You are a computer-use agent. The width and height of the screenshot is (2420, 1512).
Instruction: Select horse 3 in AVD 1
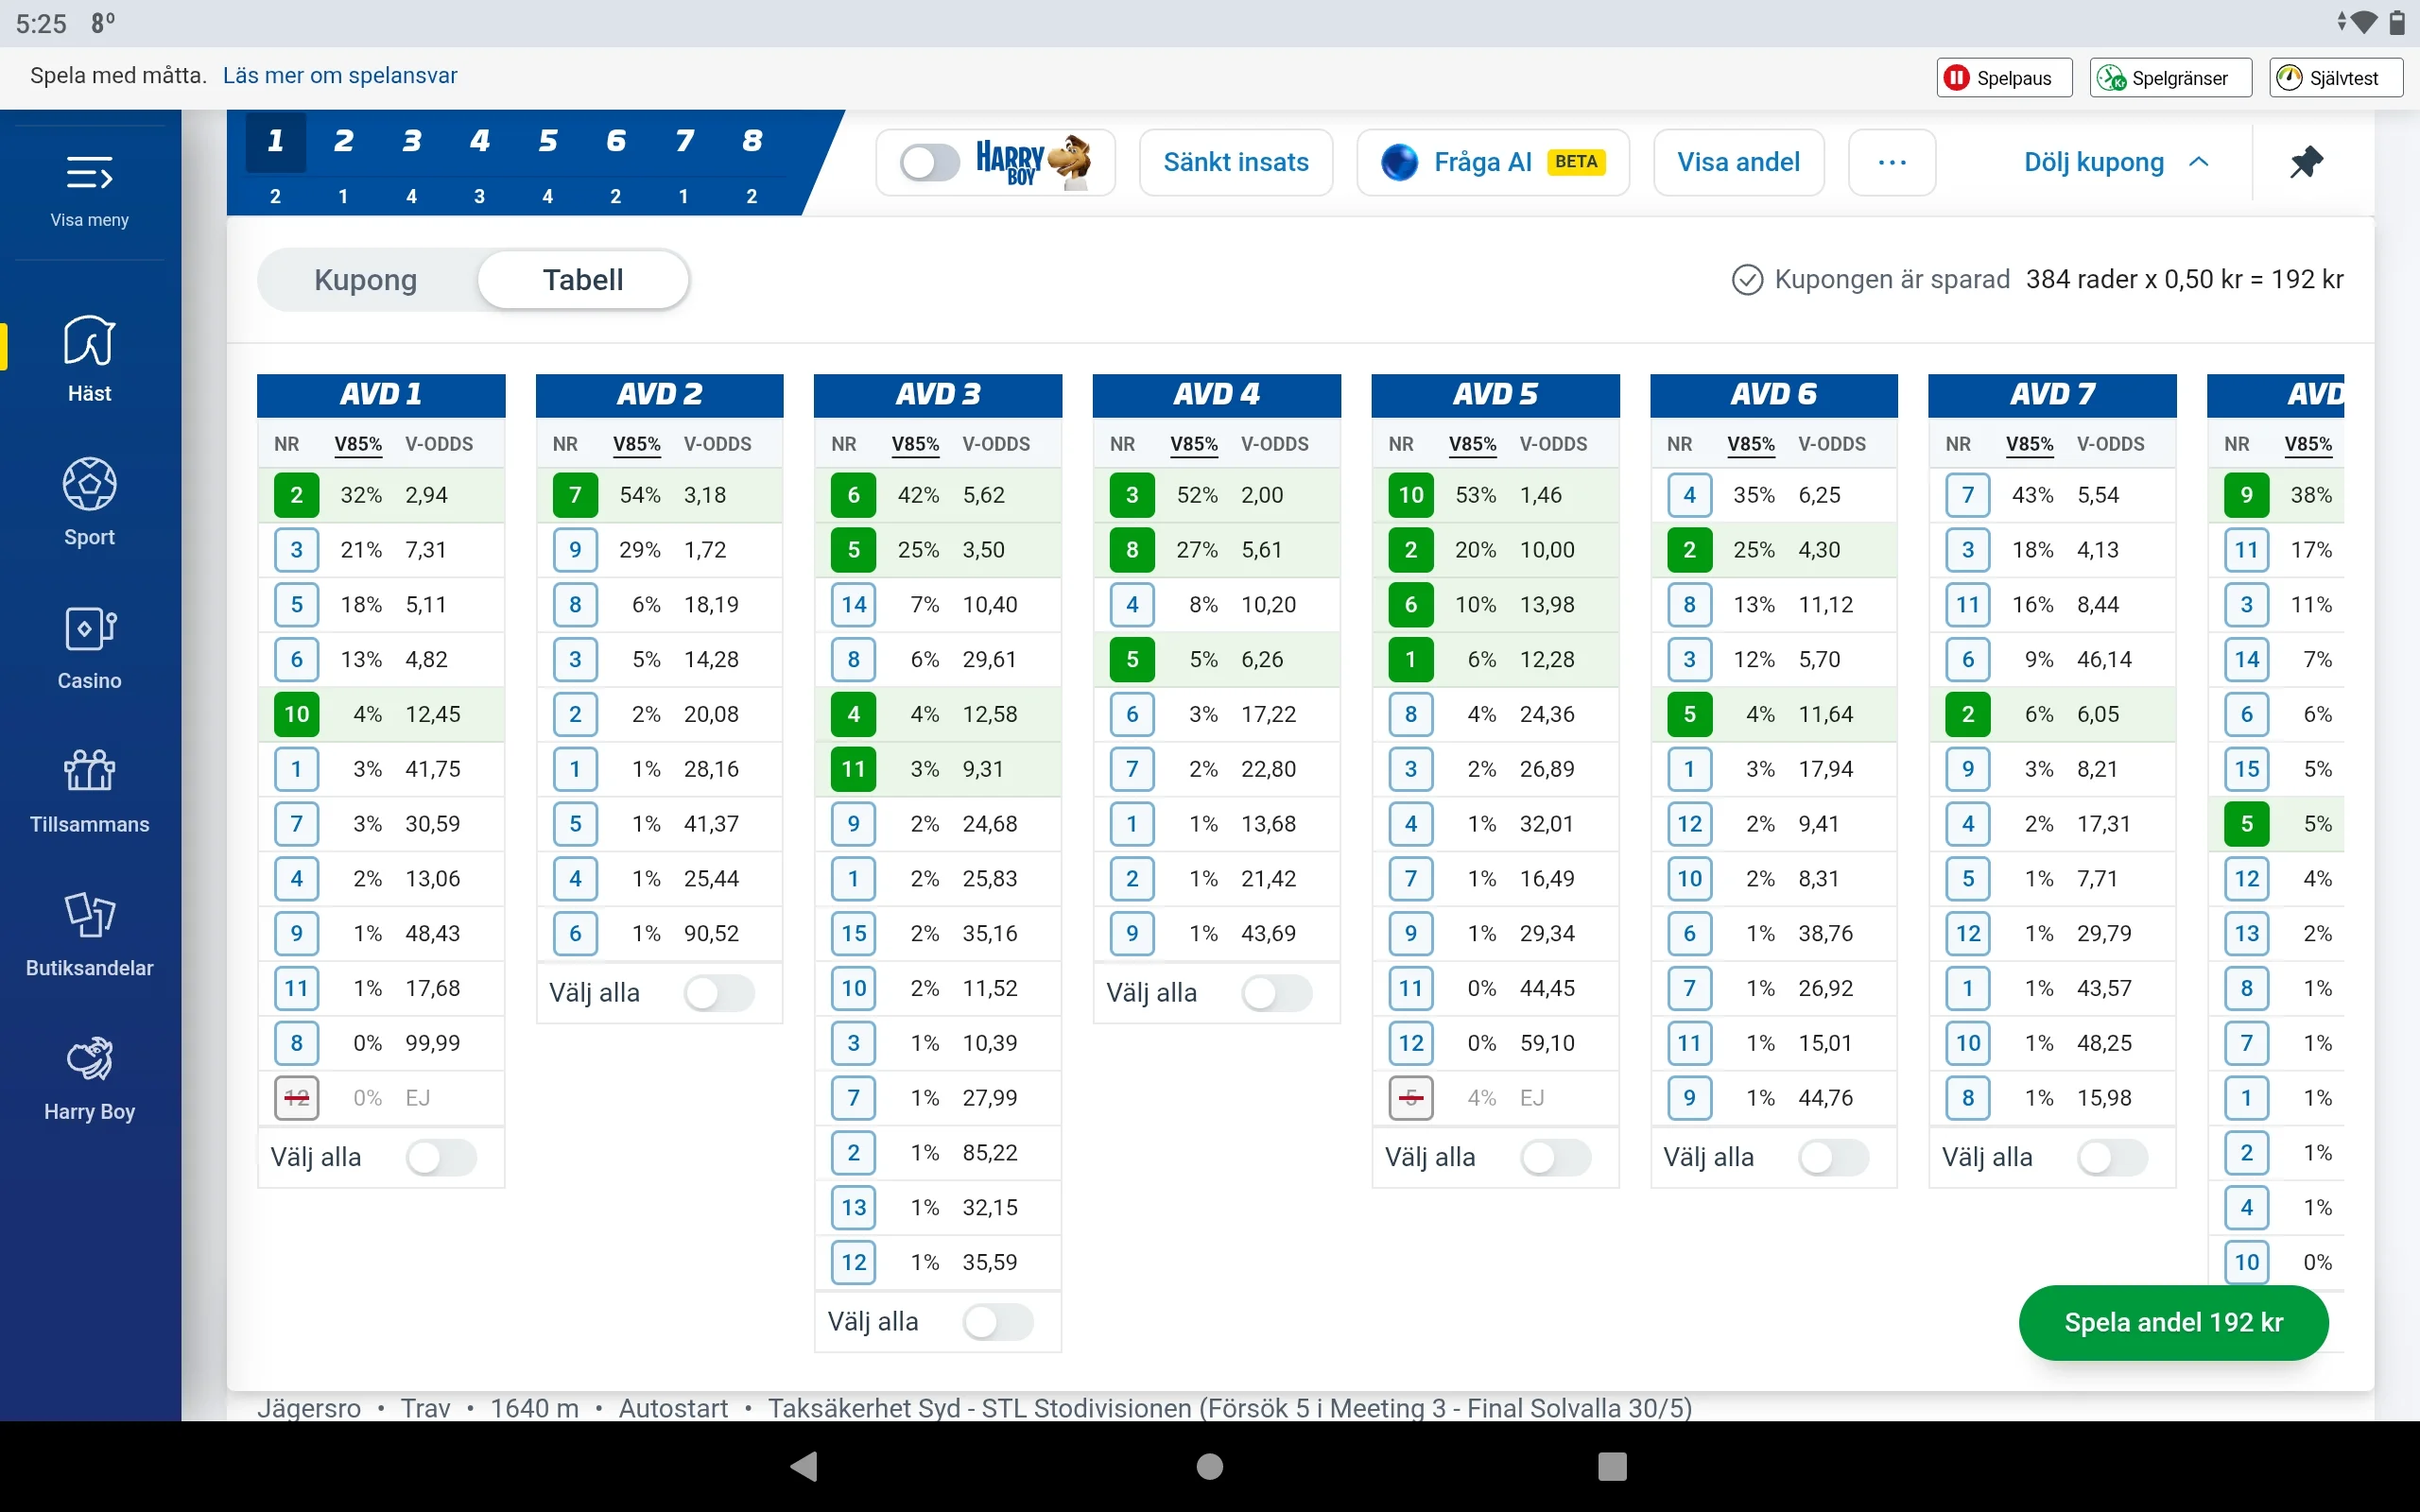point(296,550)
